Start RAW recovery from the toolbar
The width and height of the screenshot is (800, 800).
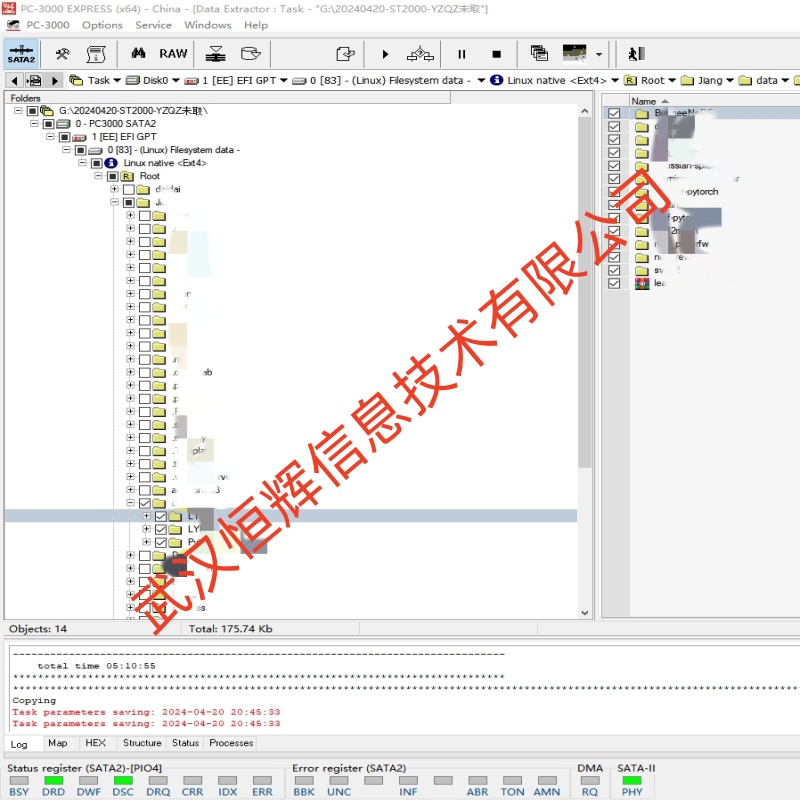(x=173, y=54)
